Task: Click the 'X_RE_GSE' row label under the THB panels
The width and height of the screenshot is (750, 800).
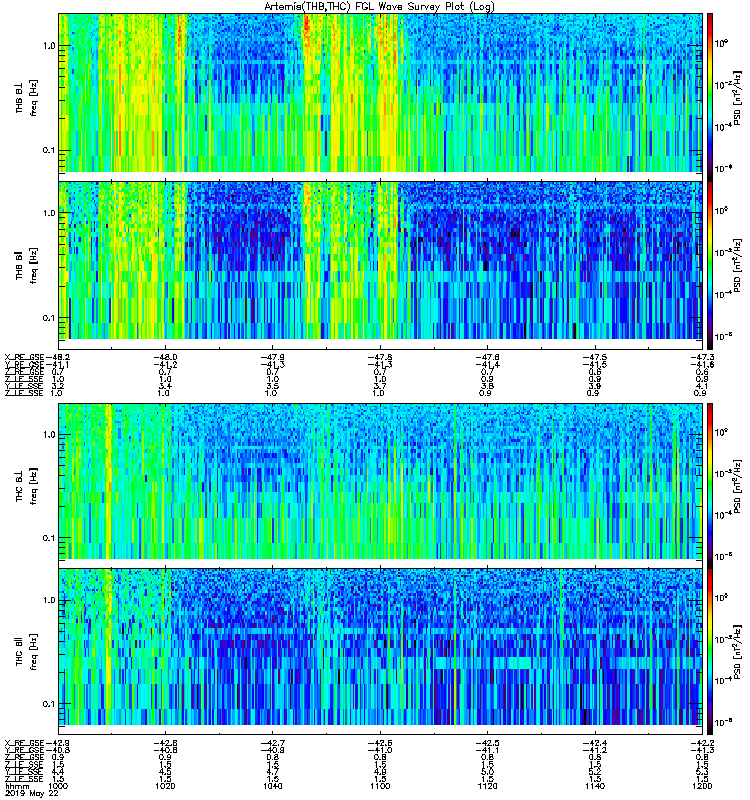Action: 24,357
